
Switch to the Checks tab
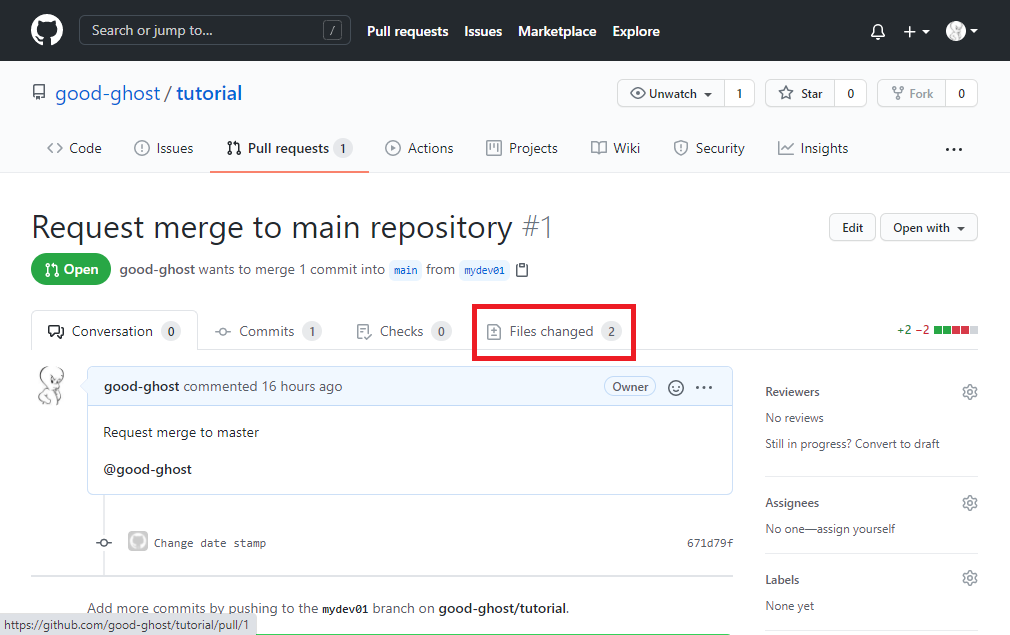(402, 330)
